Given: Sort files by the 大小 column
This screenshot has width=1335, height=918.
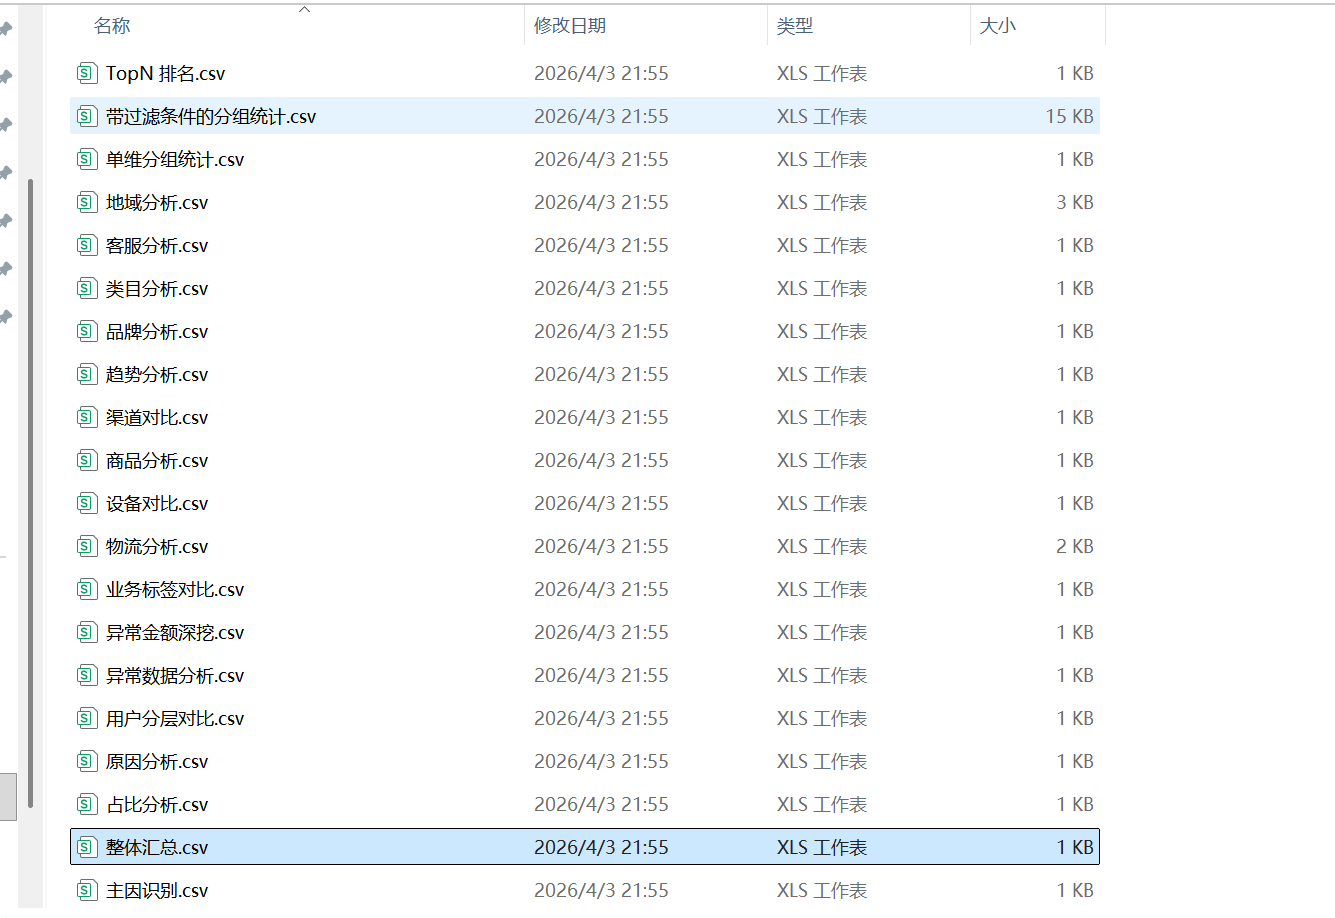Looking at the screenshot, I should click(x=997, y=26).
